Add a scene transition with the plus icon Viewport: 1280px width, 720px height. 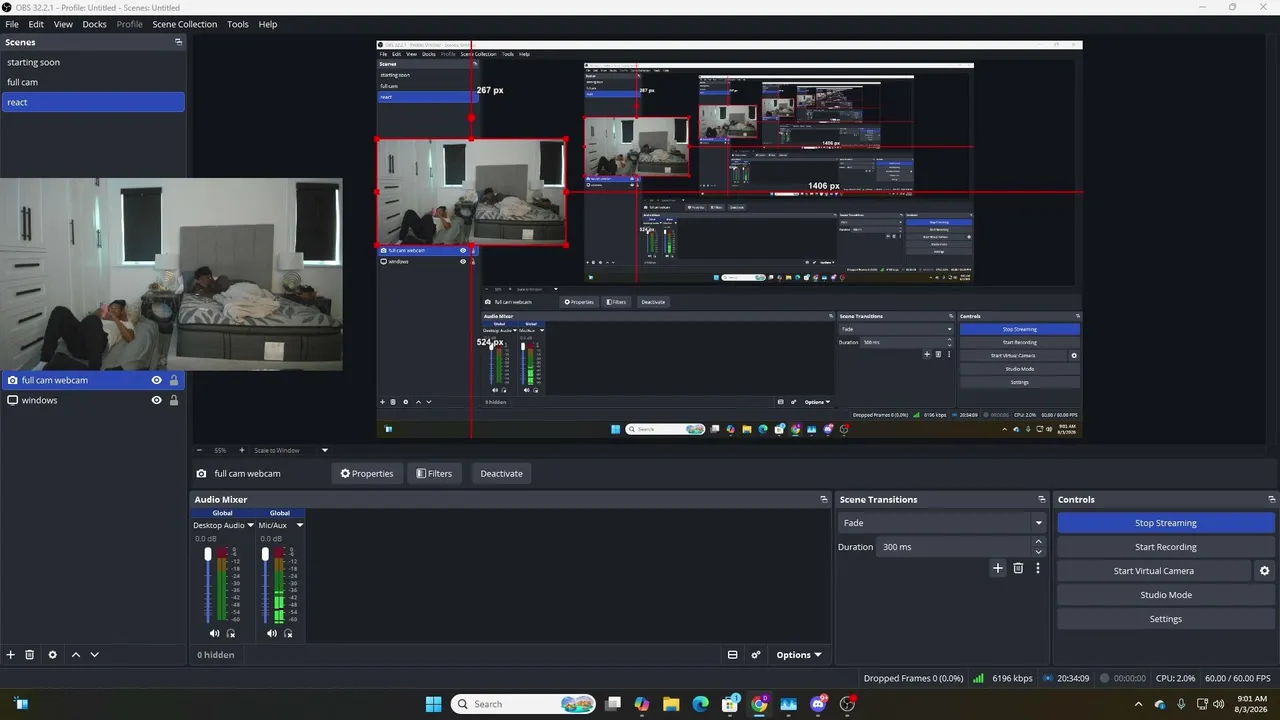(x=997, y=568)
